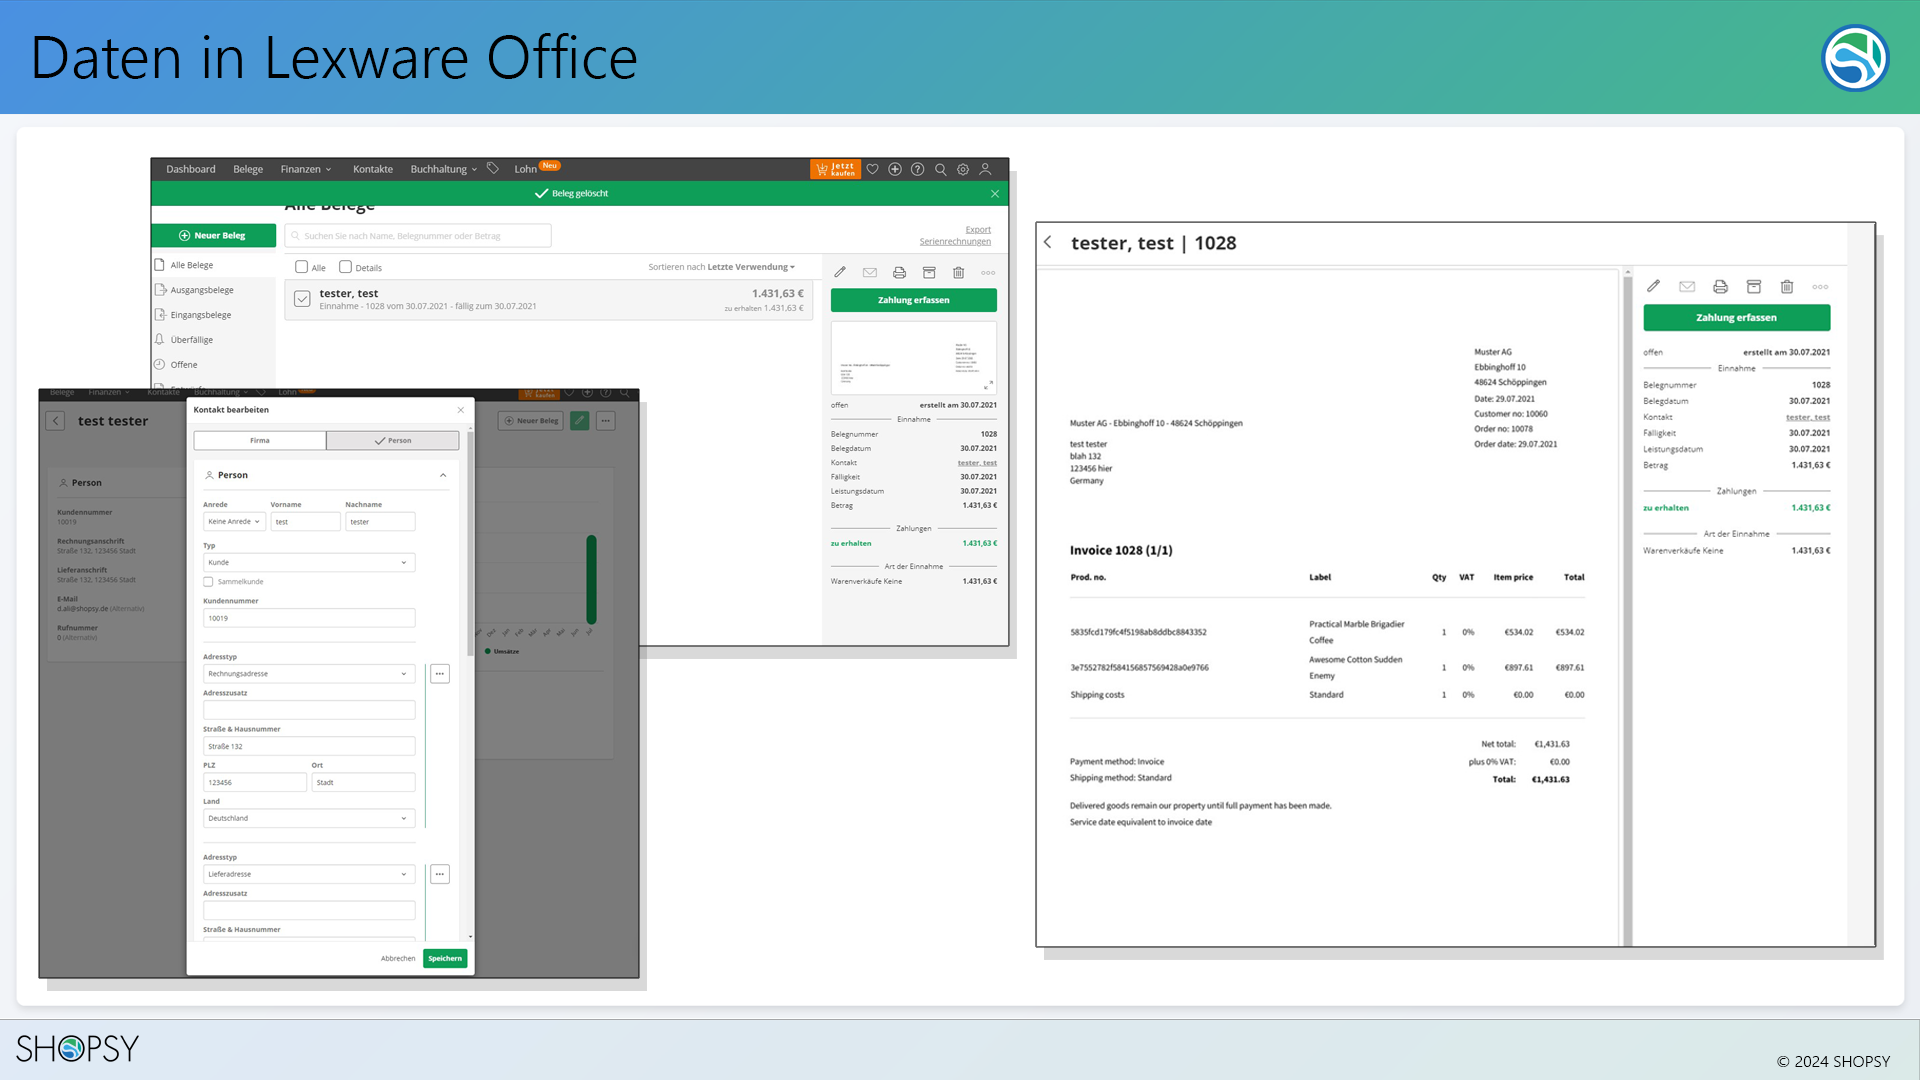
Task: Click printer icon in invoice 1028 view
Action: point(1720,287)
